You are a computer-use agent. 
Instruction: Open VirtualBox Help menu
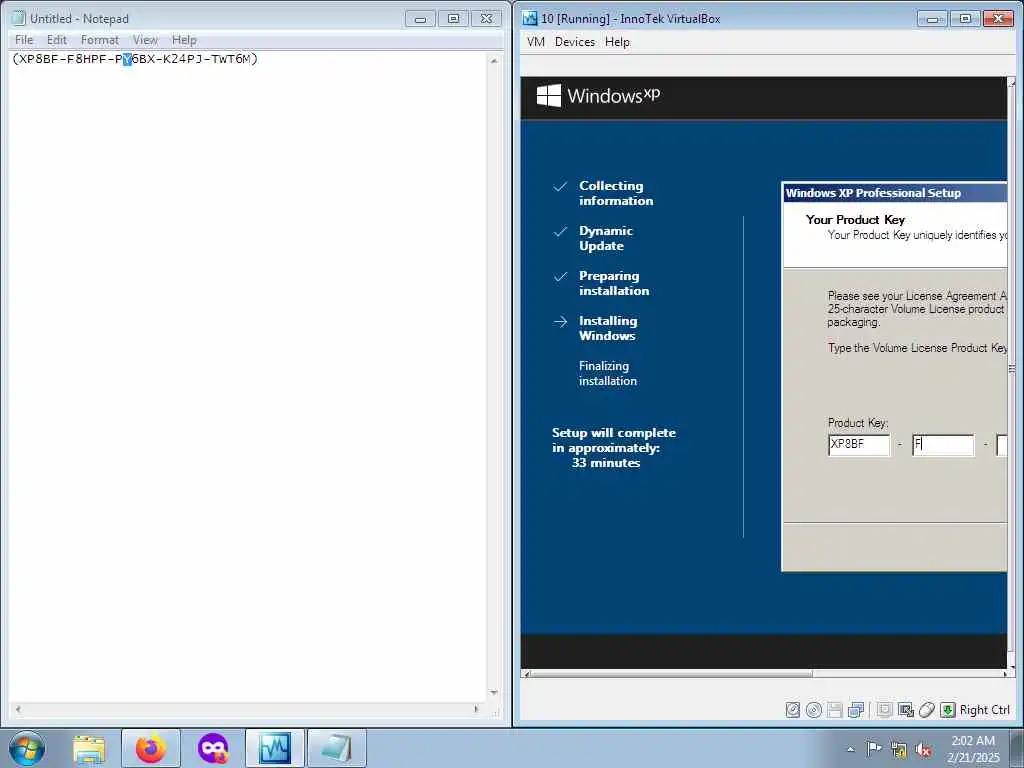pyautogui.click(x=617, y=42)
